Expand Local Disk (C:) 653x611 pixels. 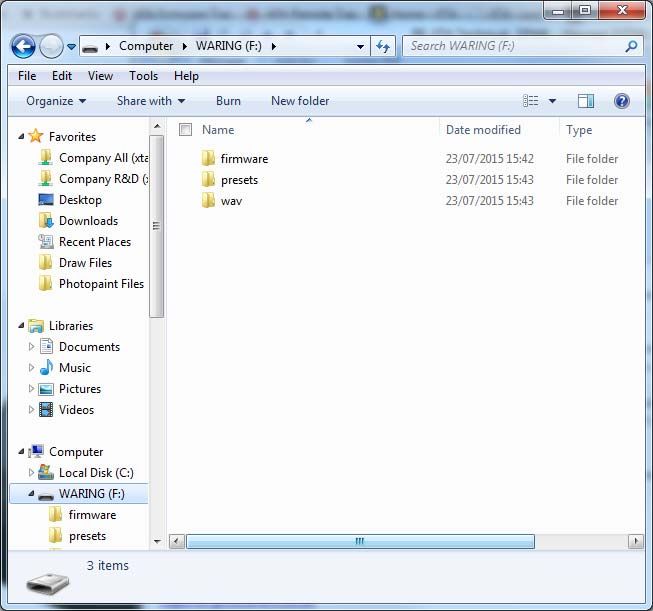point(31,472)
